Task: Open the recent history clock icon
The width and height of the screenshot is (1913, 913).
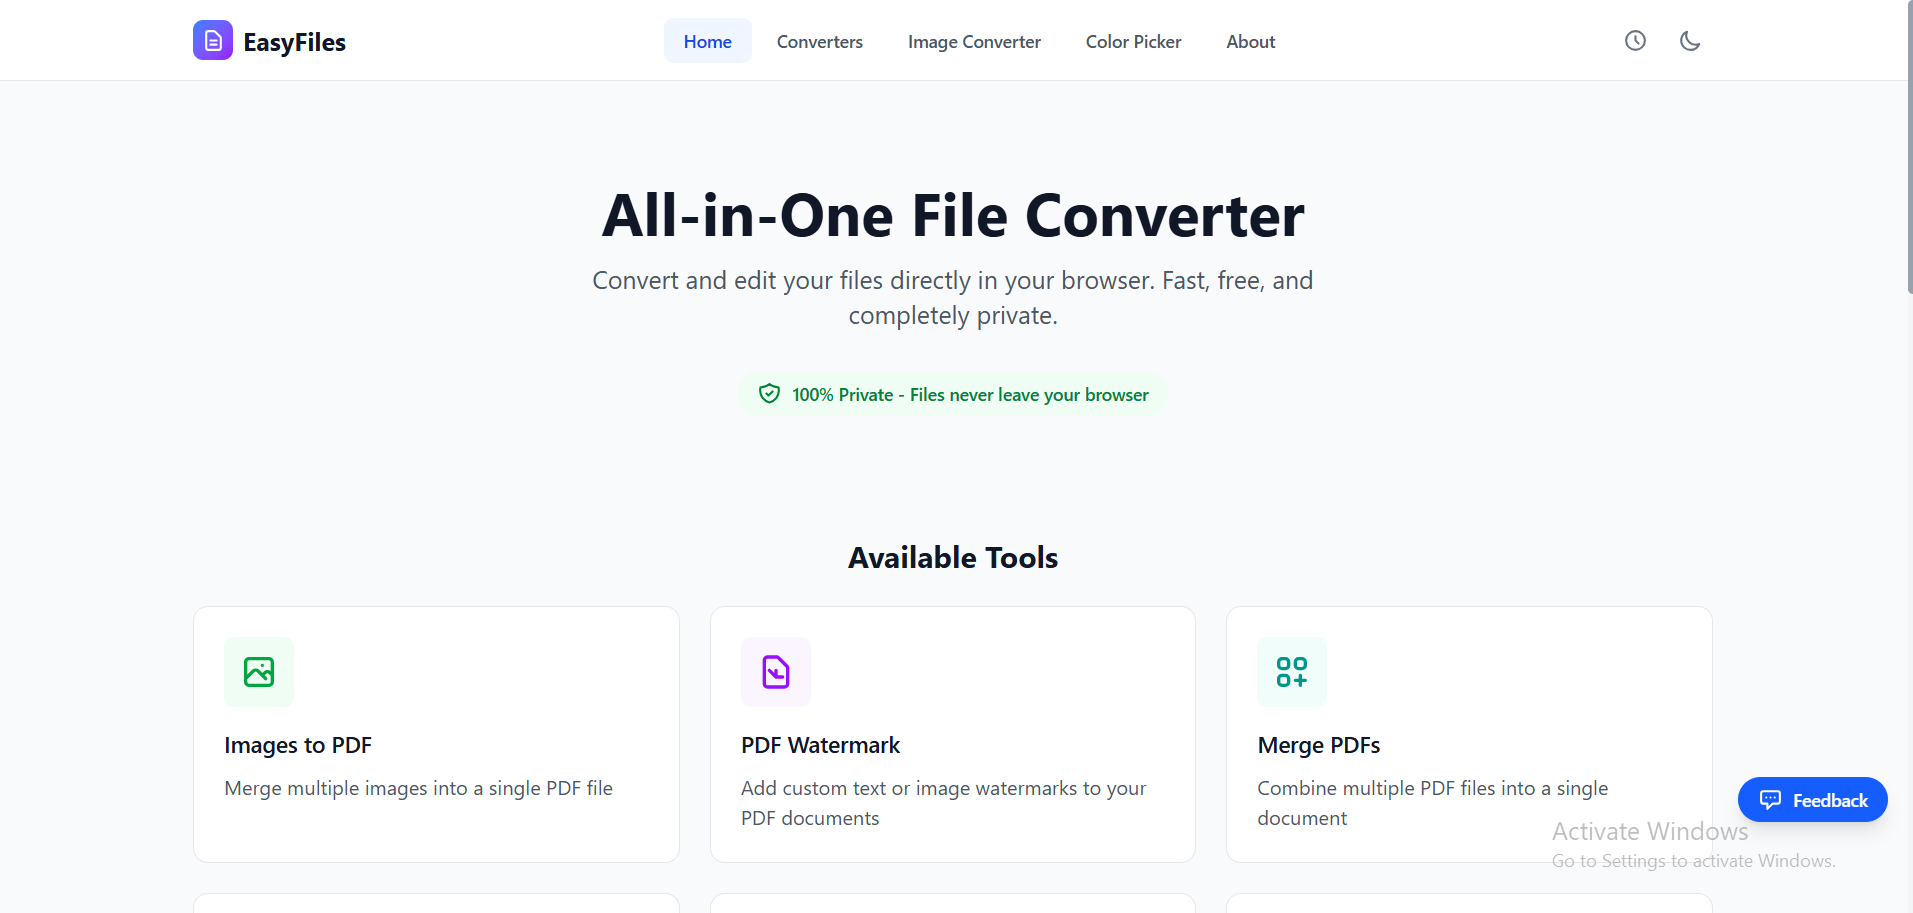Action: pyautogui.click(x=1634, y=40)
